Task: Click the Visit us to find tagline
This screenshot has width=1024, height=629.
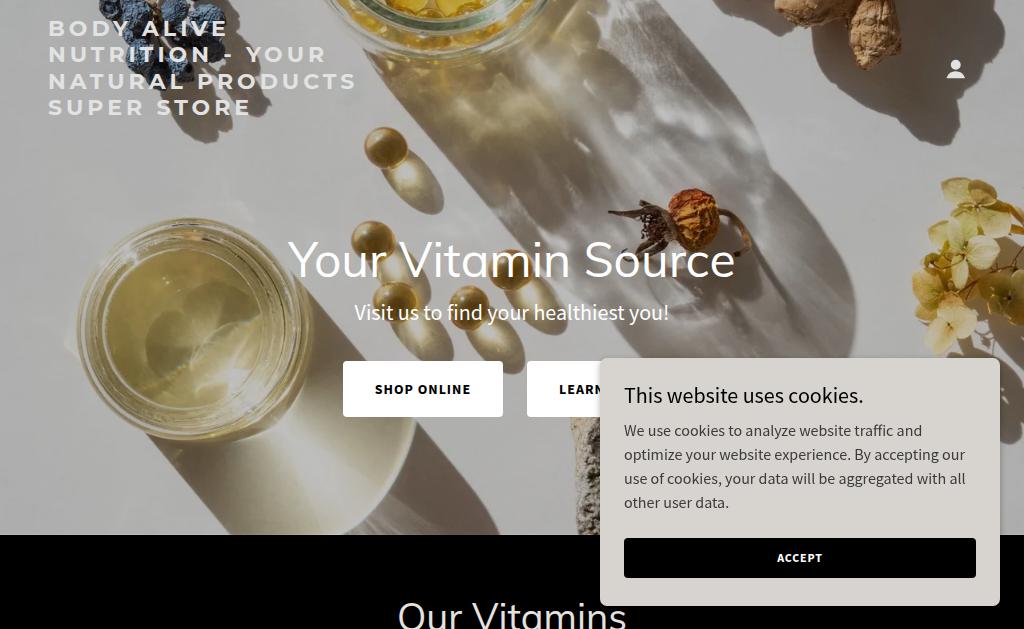Action: (x=511, y=313)
